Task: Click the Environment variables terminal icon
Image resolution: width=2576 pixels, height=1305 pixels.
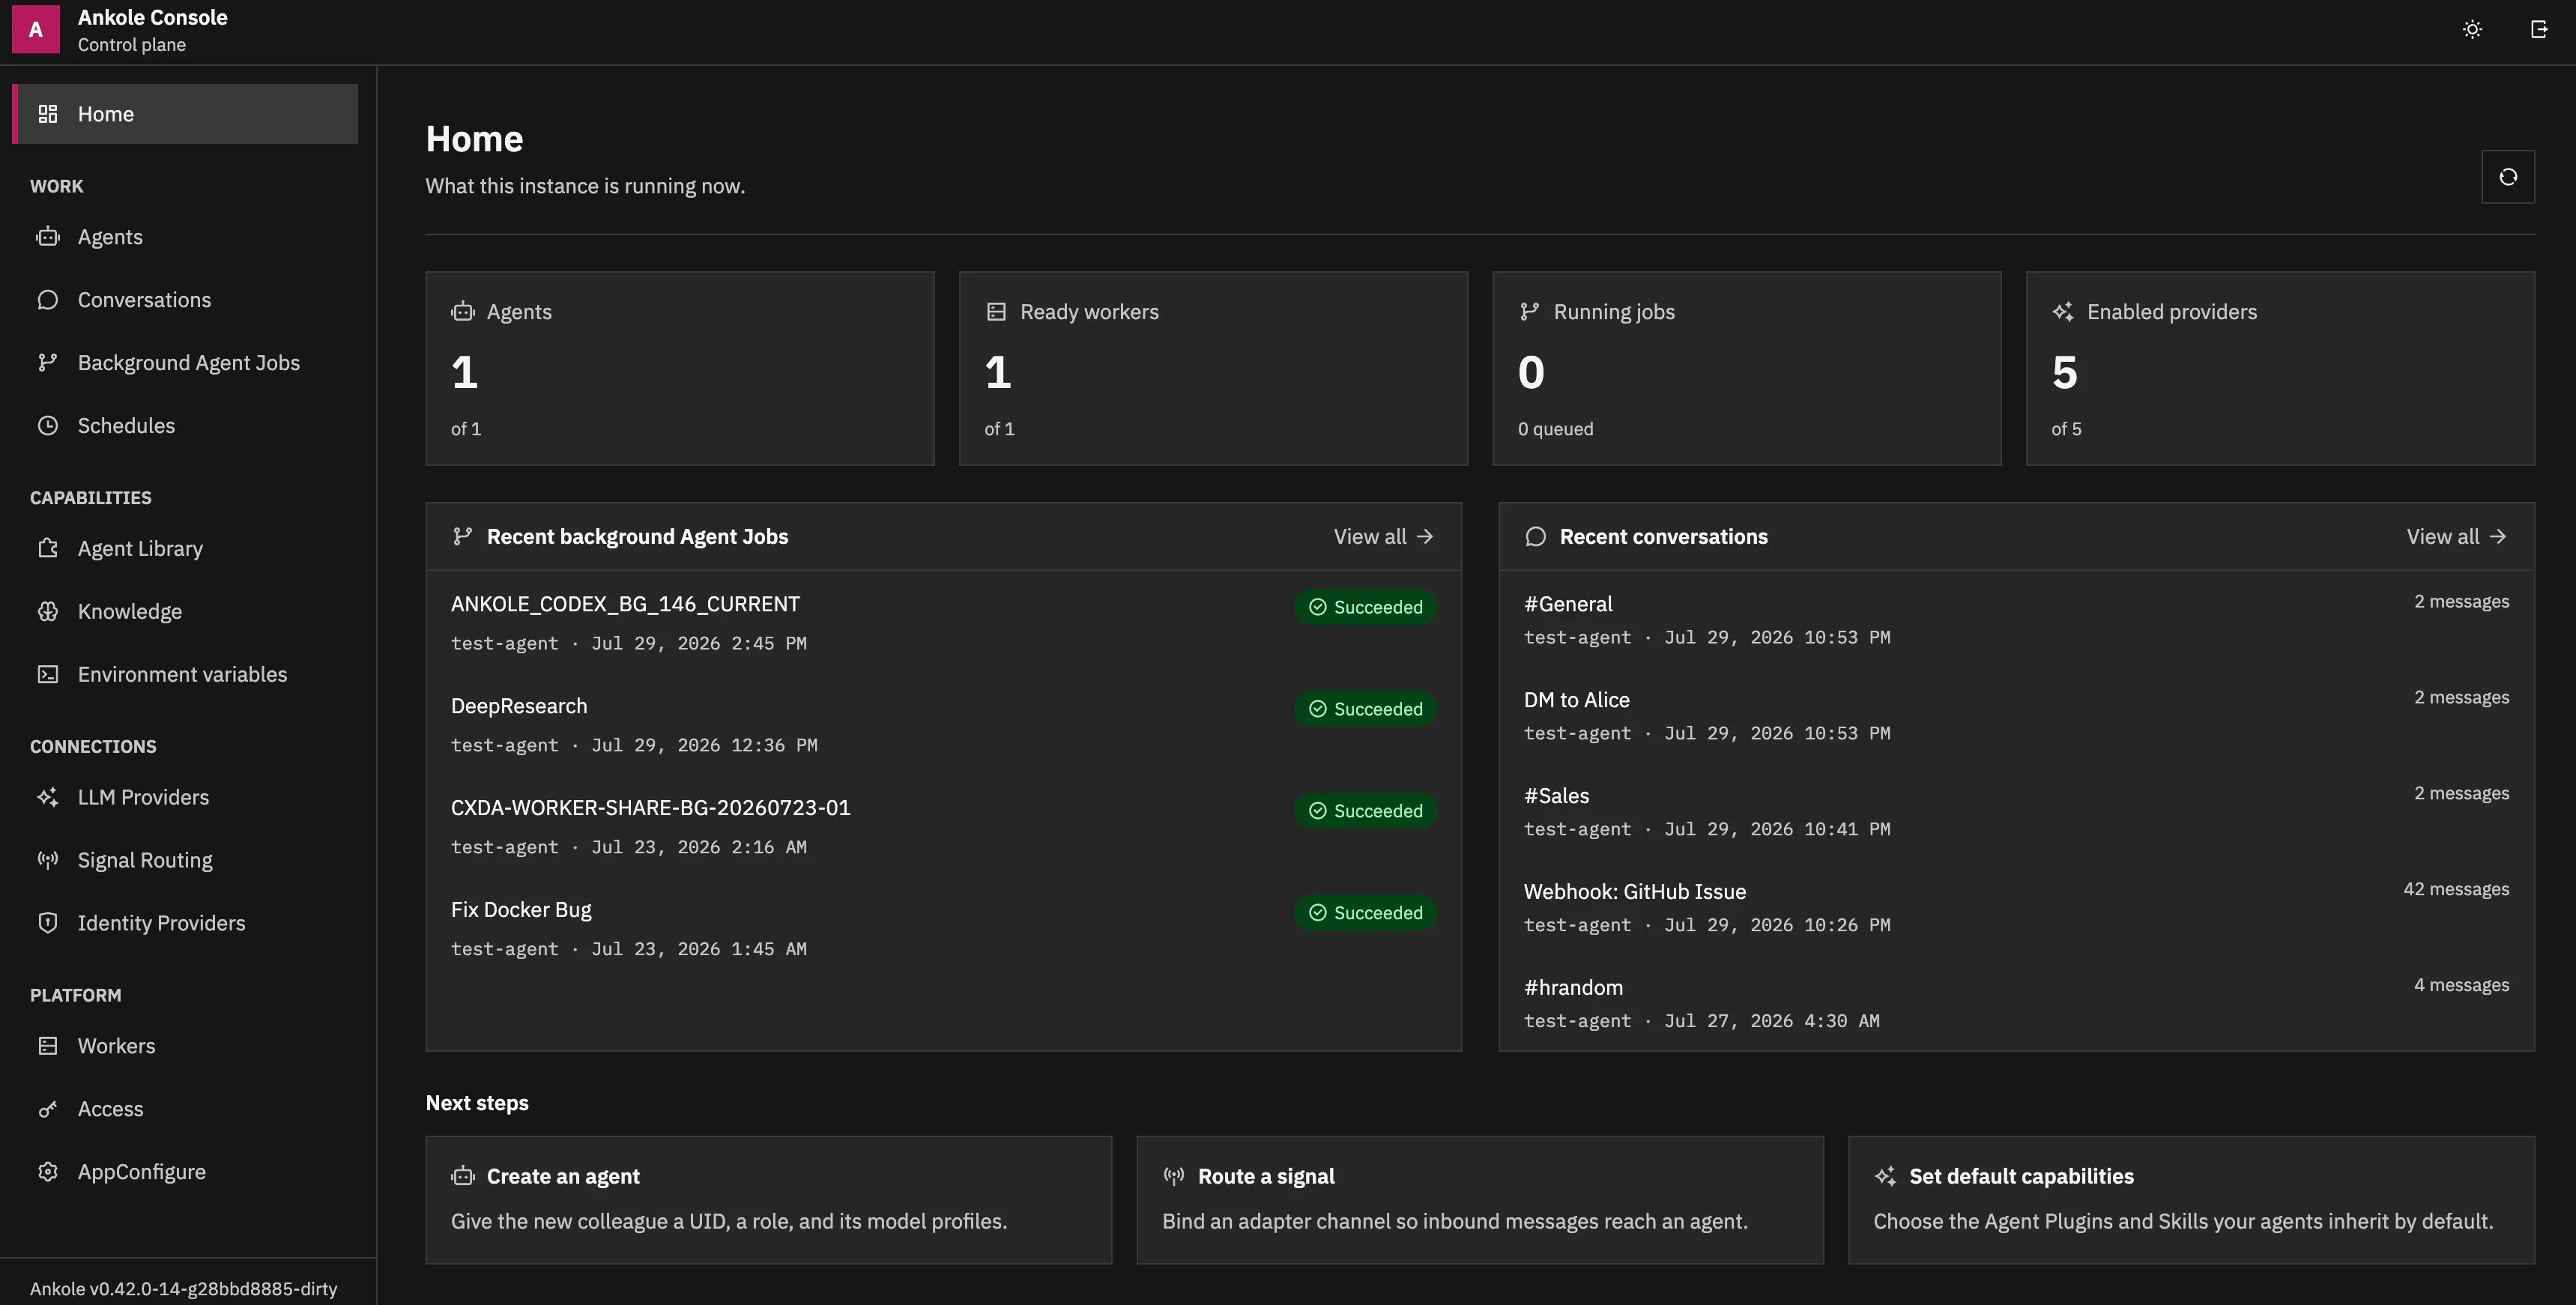Action: coord(48,675)
